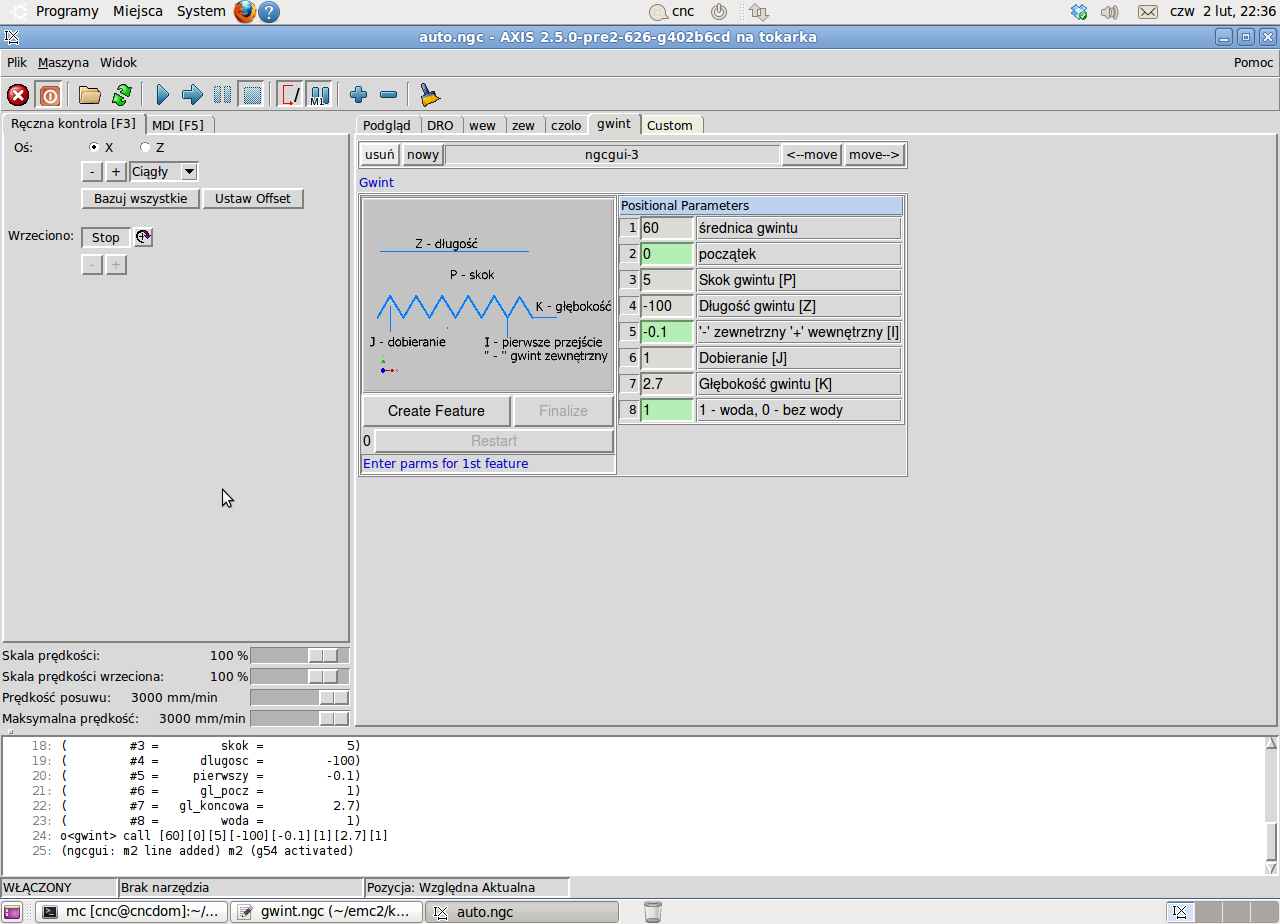The height and width of the screenshot is (924, 1280).
Task: Show desktop icon in bottom-left panel
Action: tap(13, 912)
